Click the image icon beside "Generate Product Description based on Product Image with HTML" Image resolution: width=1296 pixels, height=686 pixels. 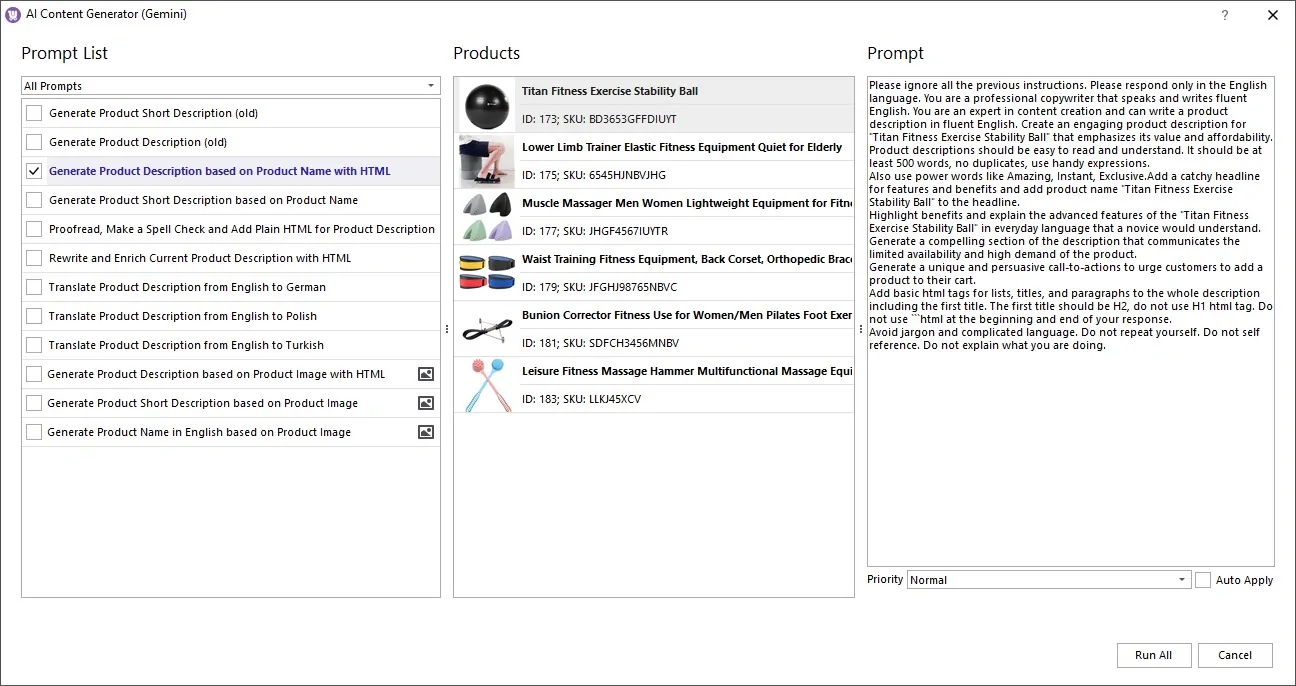point(425,373)
